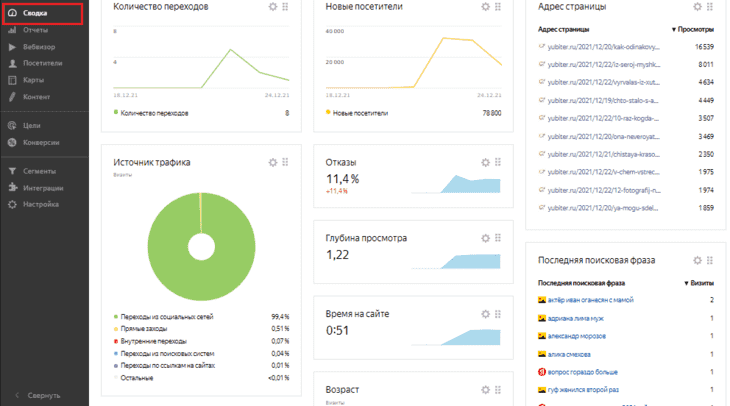The image size is (730, 406).
Task: Click grid handle of Глубина просмотра widget
Action: (498, 238)
